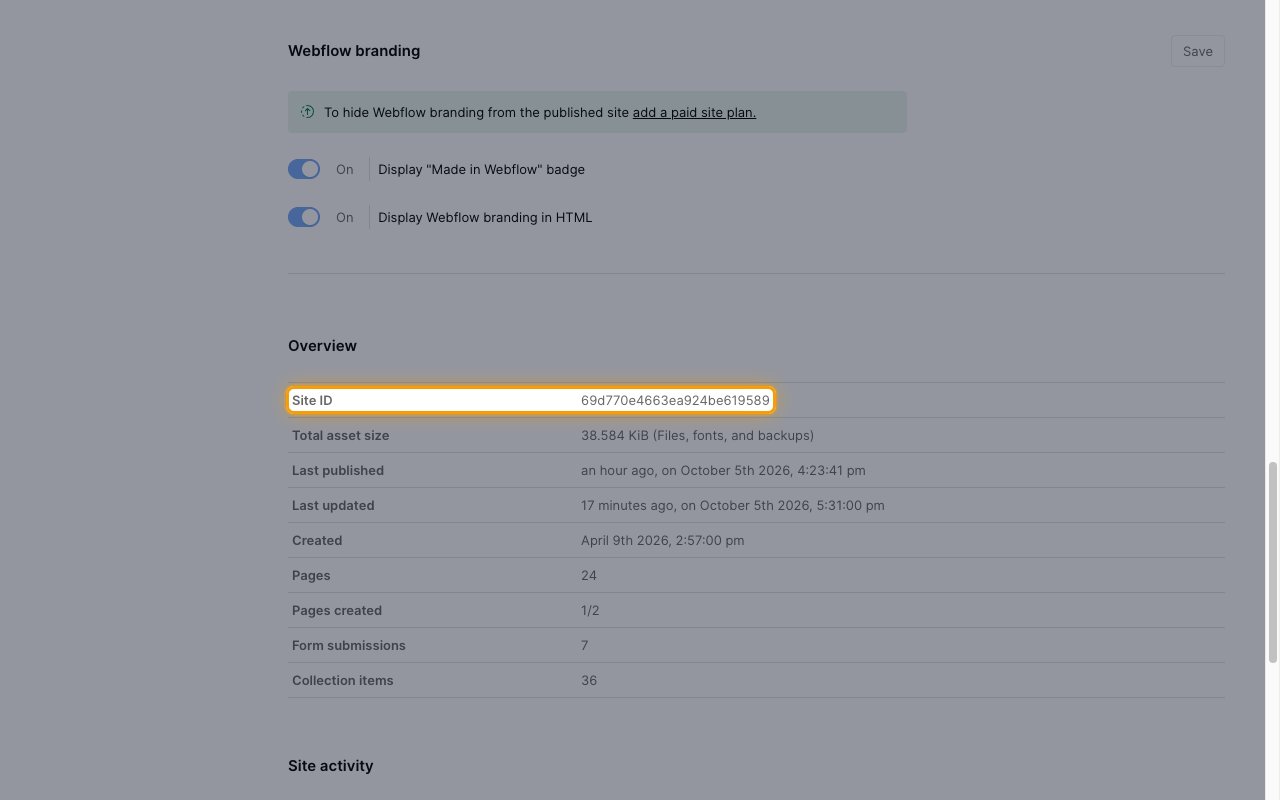Toggle Display Webflow branding in HTML switch
Image resolution: width=1280 pixels, height=800 pixels.
tap(304, 217)
